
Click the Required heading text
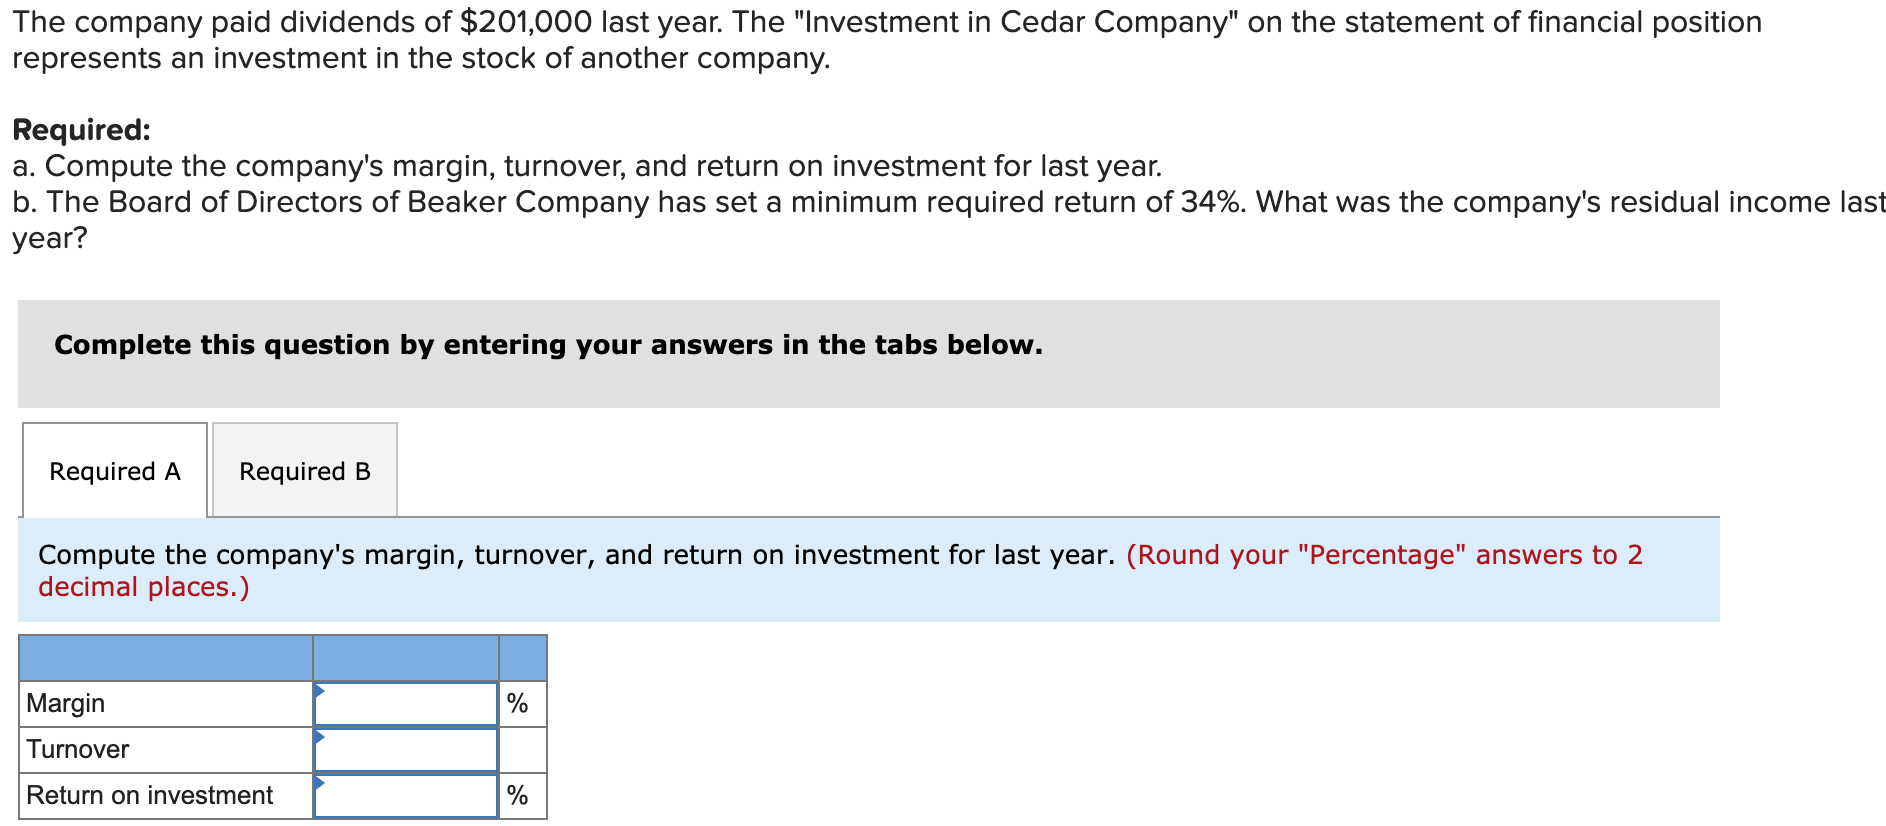[80, 128]
